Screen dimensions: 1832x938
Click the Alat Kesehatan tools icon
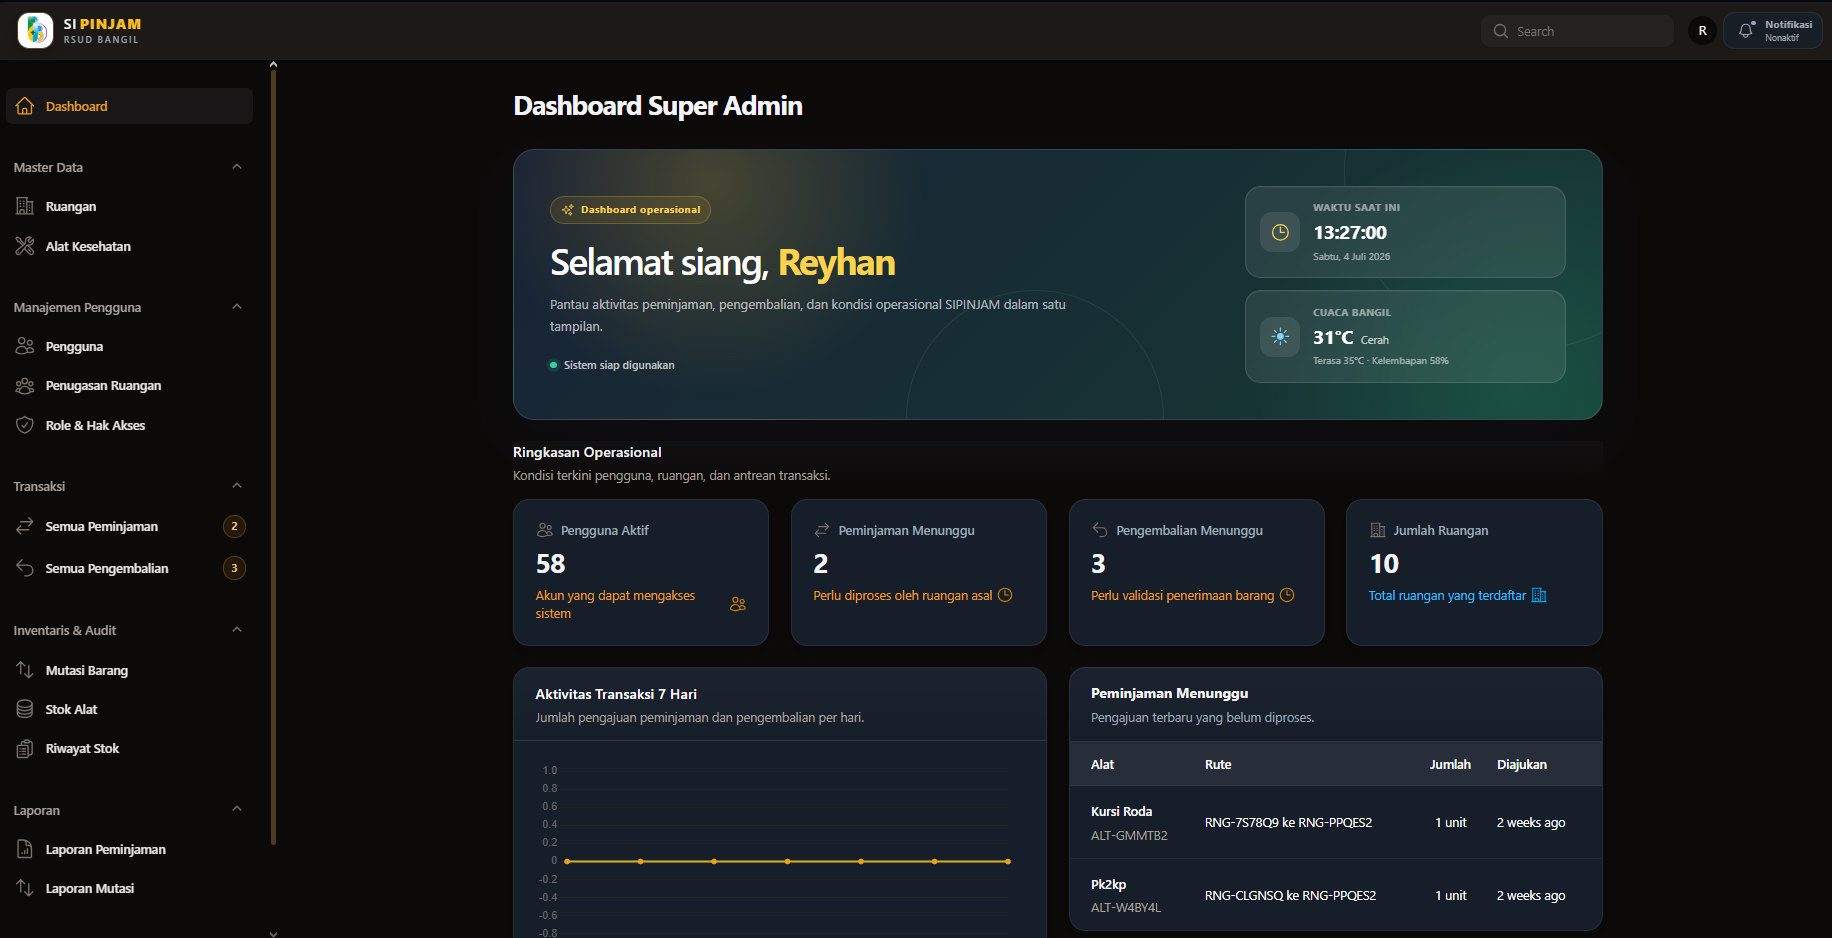click(25, 246)
